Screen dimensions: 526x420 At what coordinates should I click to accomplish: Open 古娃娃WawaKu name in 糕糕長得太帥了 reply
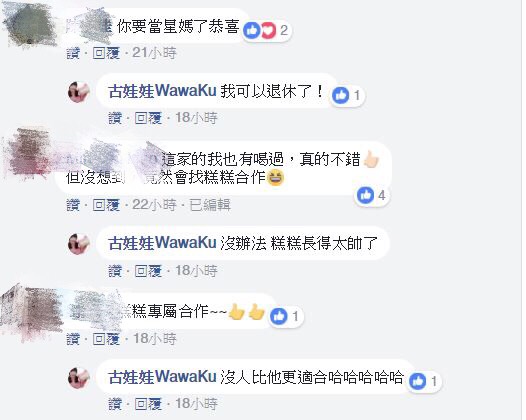pyautogui.click(x=162, y=243)
